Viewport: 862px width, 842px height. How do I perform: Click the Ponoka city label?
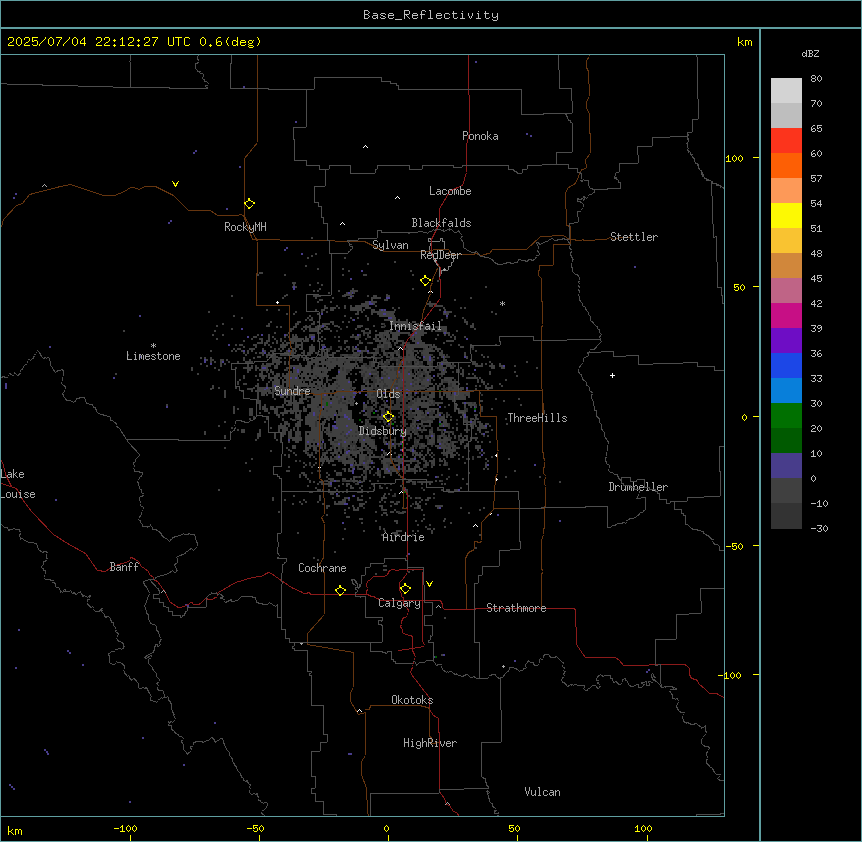click(x=480, y=136)
